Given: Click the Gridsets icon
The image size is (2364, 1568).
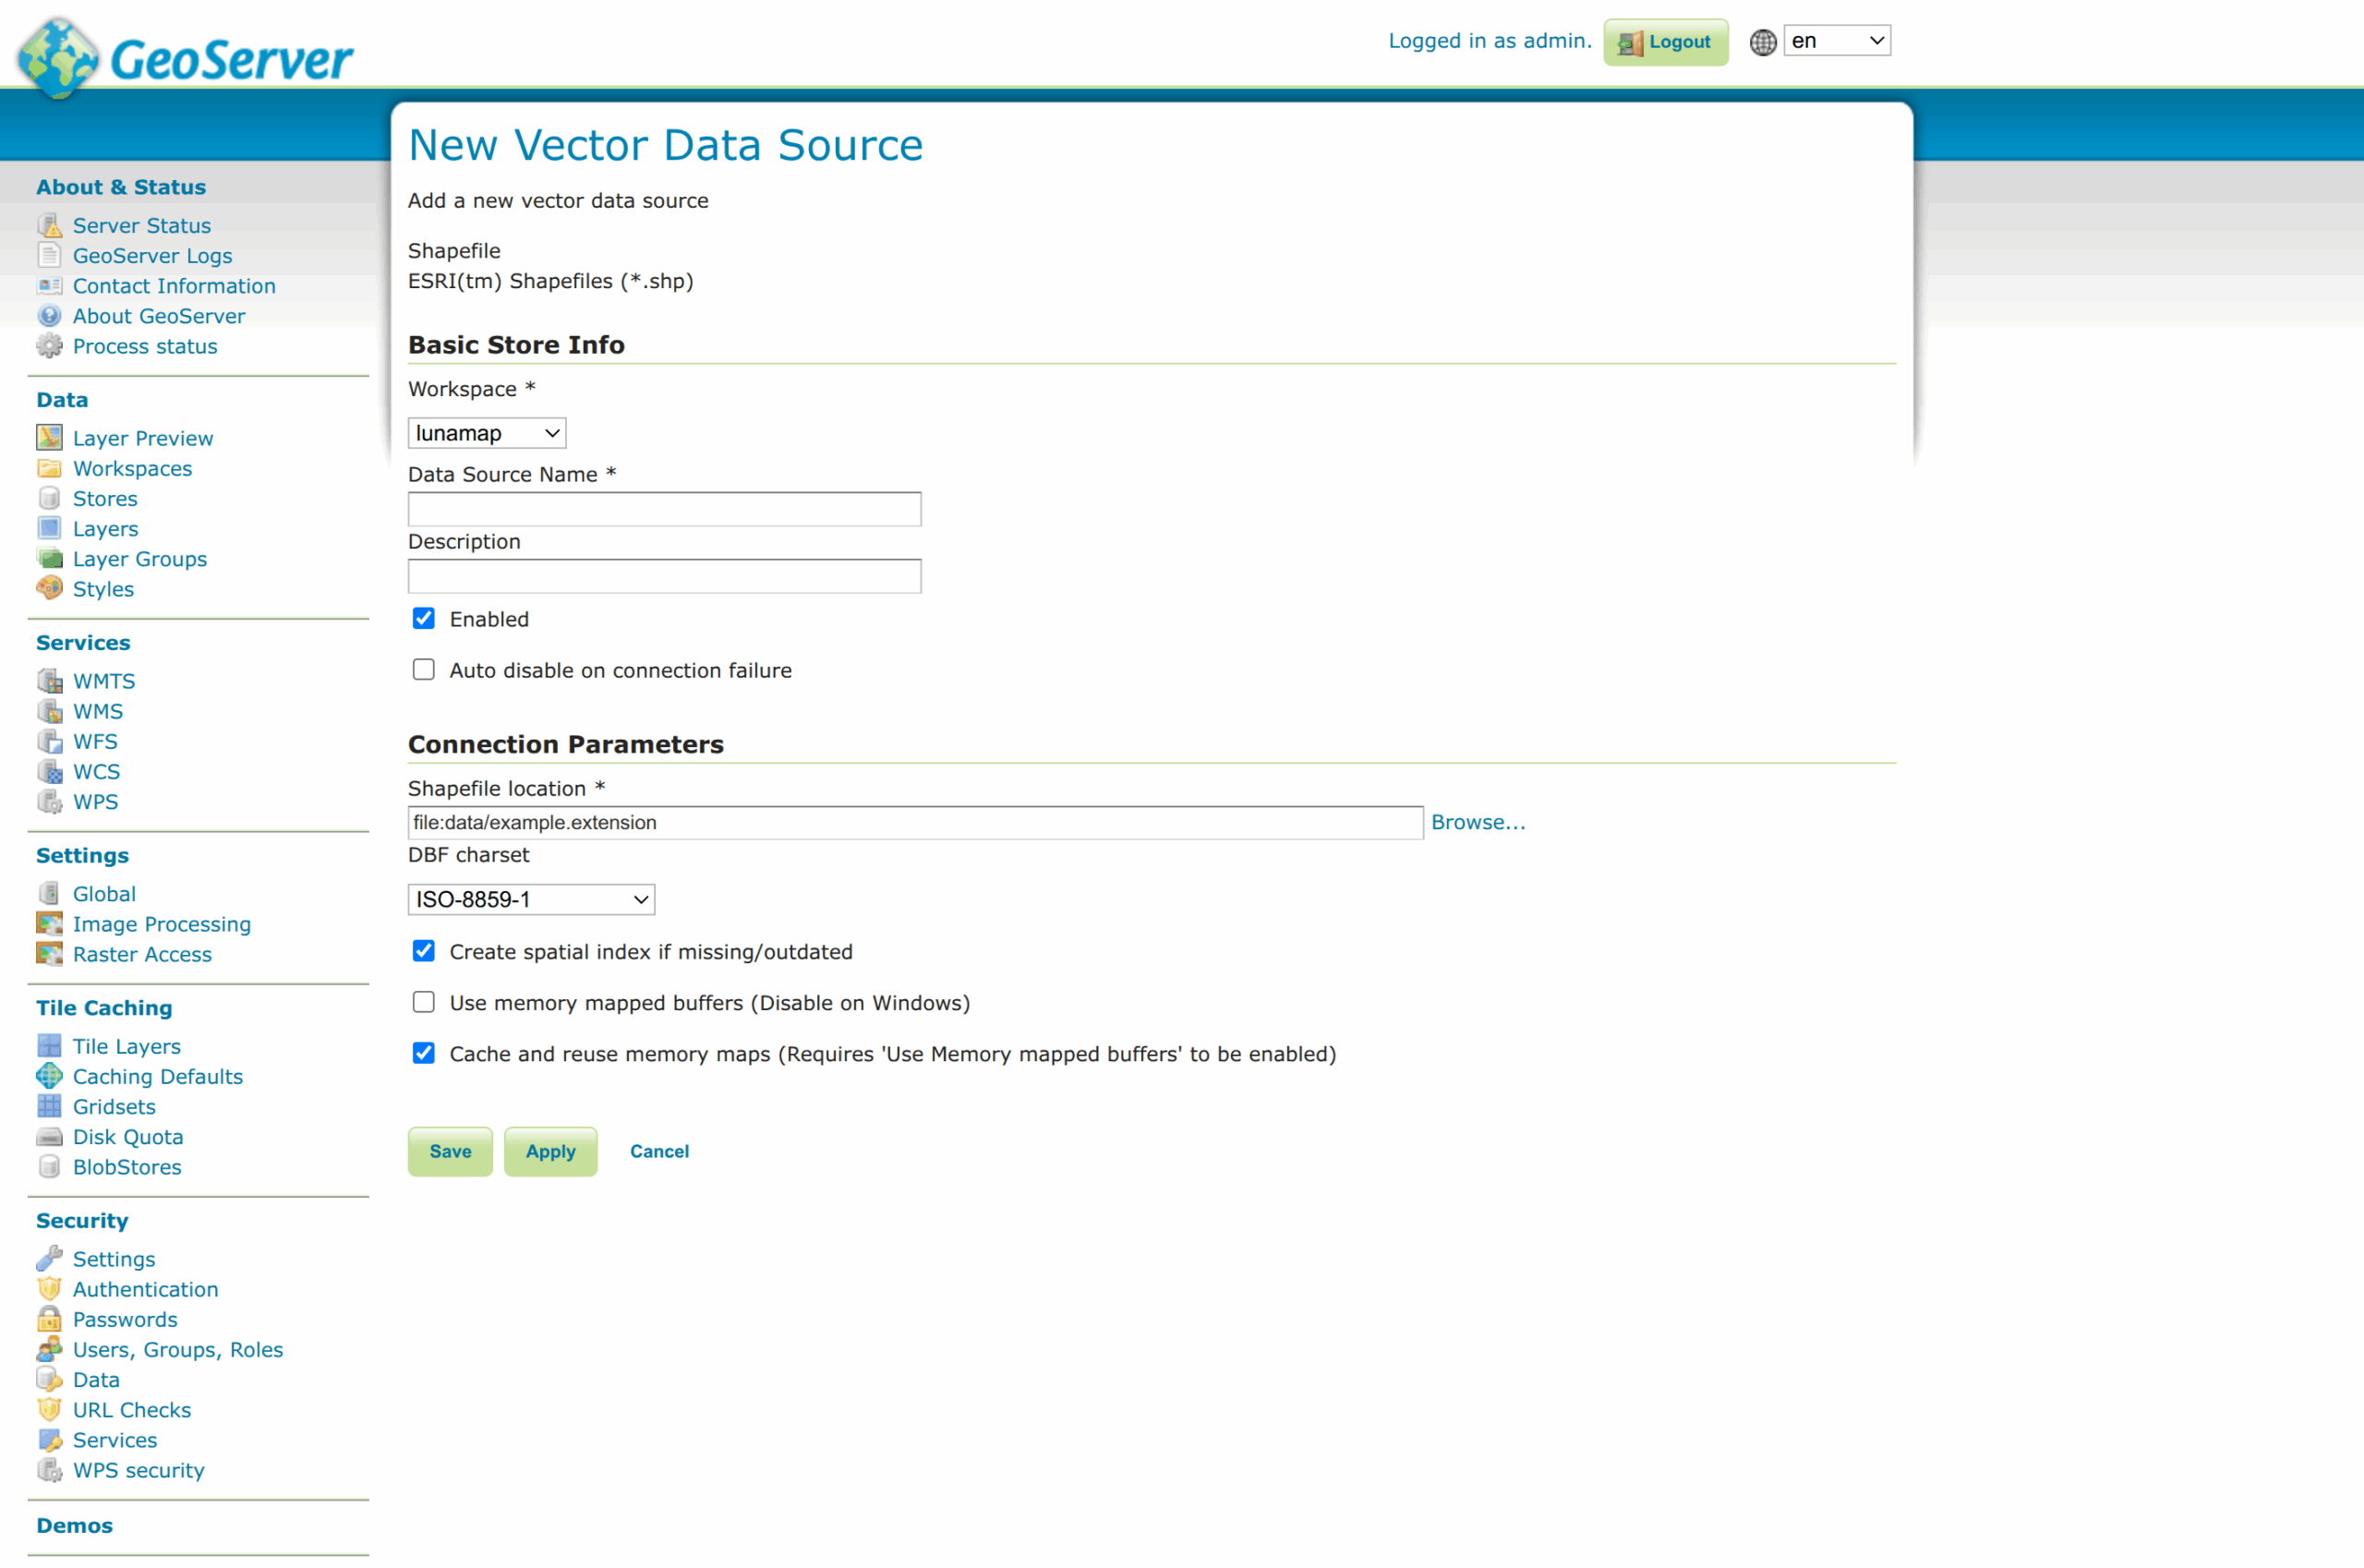Looking at the screenshot, I should (49, 1106).
